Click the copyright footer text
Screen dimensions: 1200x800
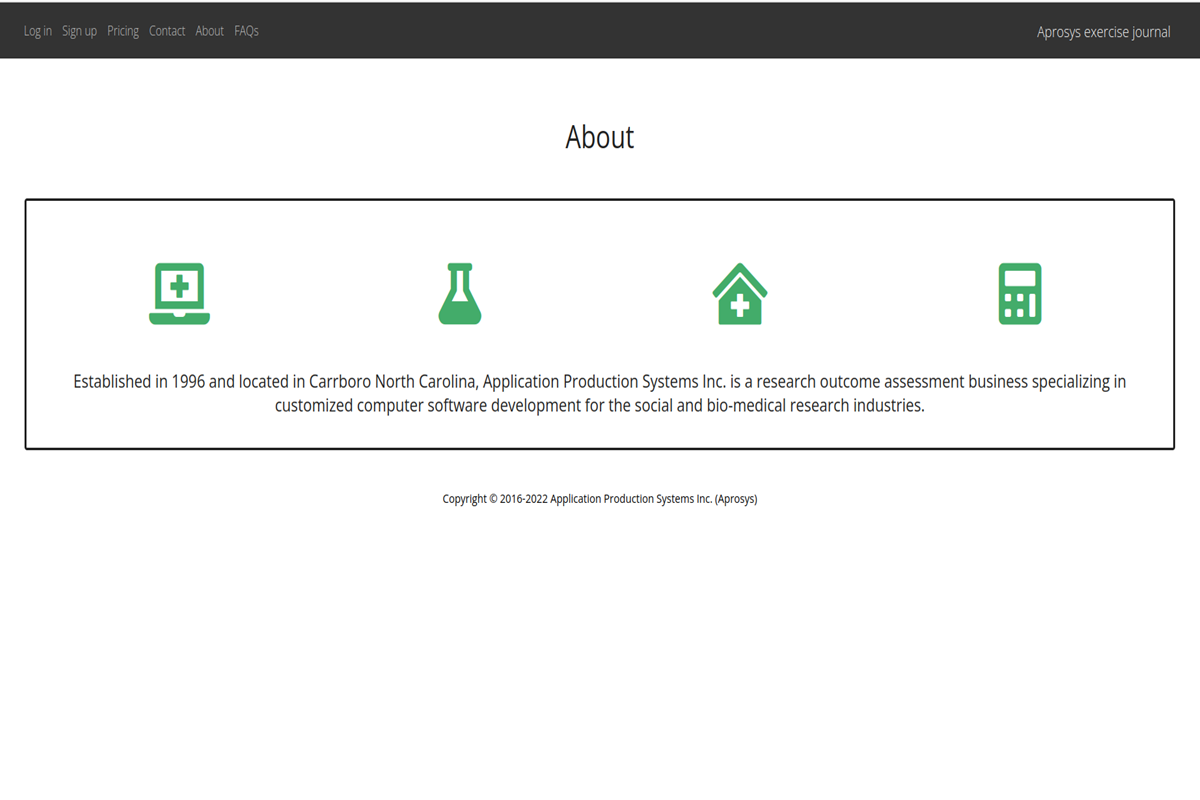point(600,499)
